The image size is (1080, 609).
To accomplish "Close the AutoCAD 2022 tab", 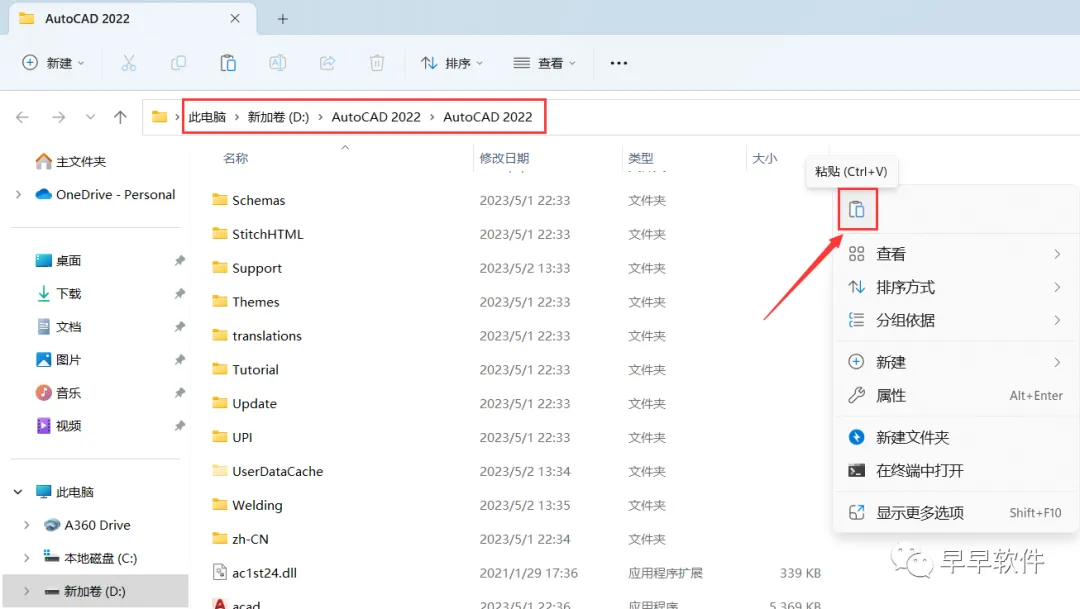I will pos(235,19).
